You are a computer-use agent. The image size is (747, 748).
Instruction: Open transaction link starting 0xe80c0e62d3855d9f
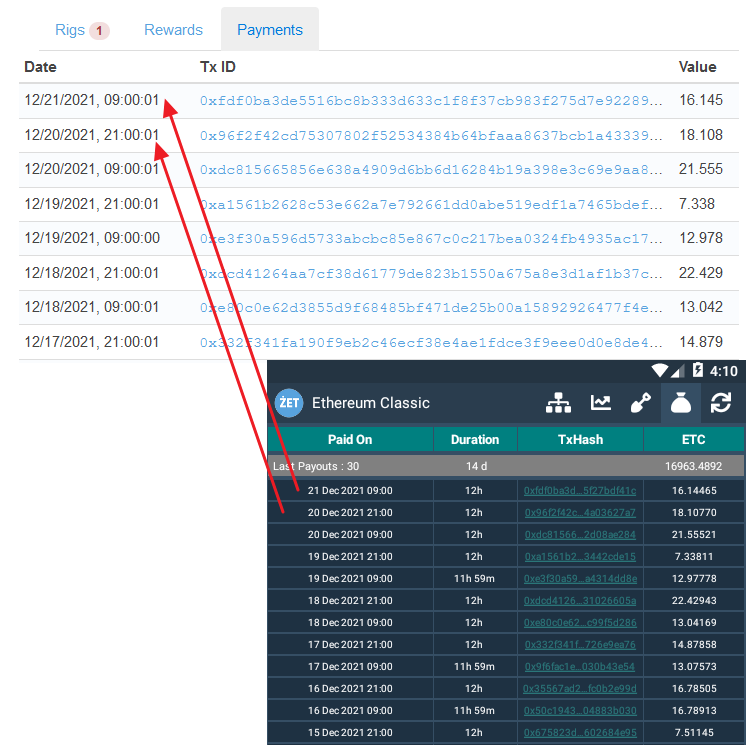(431, 308)
